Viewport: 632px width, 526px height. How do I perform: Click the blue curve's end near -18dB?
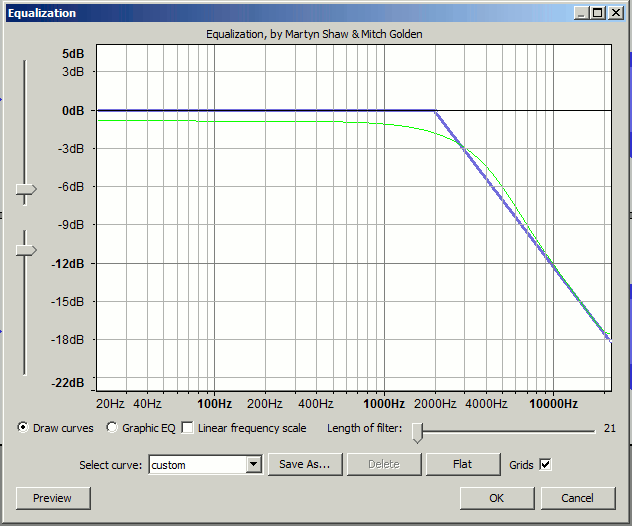click(608, 339)
